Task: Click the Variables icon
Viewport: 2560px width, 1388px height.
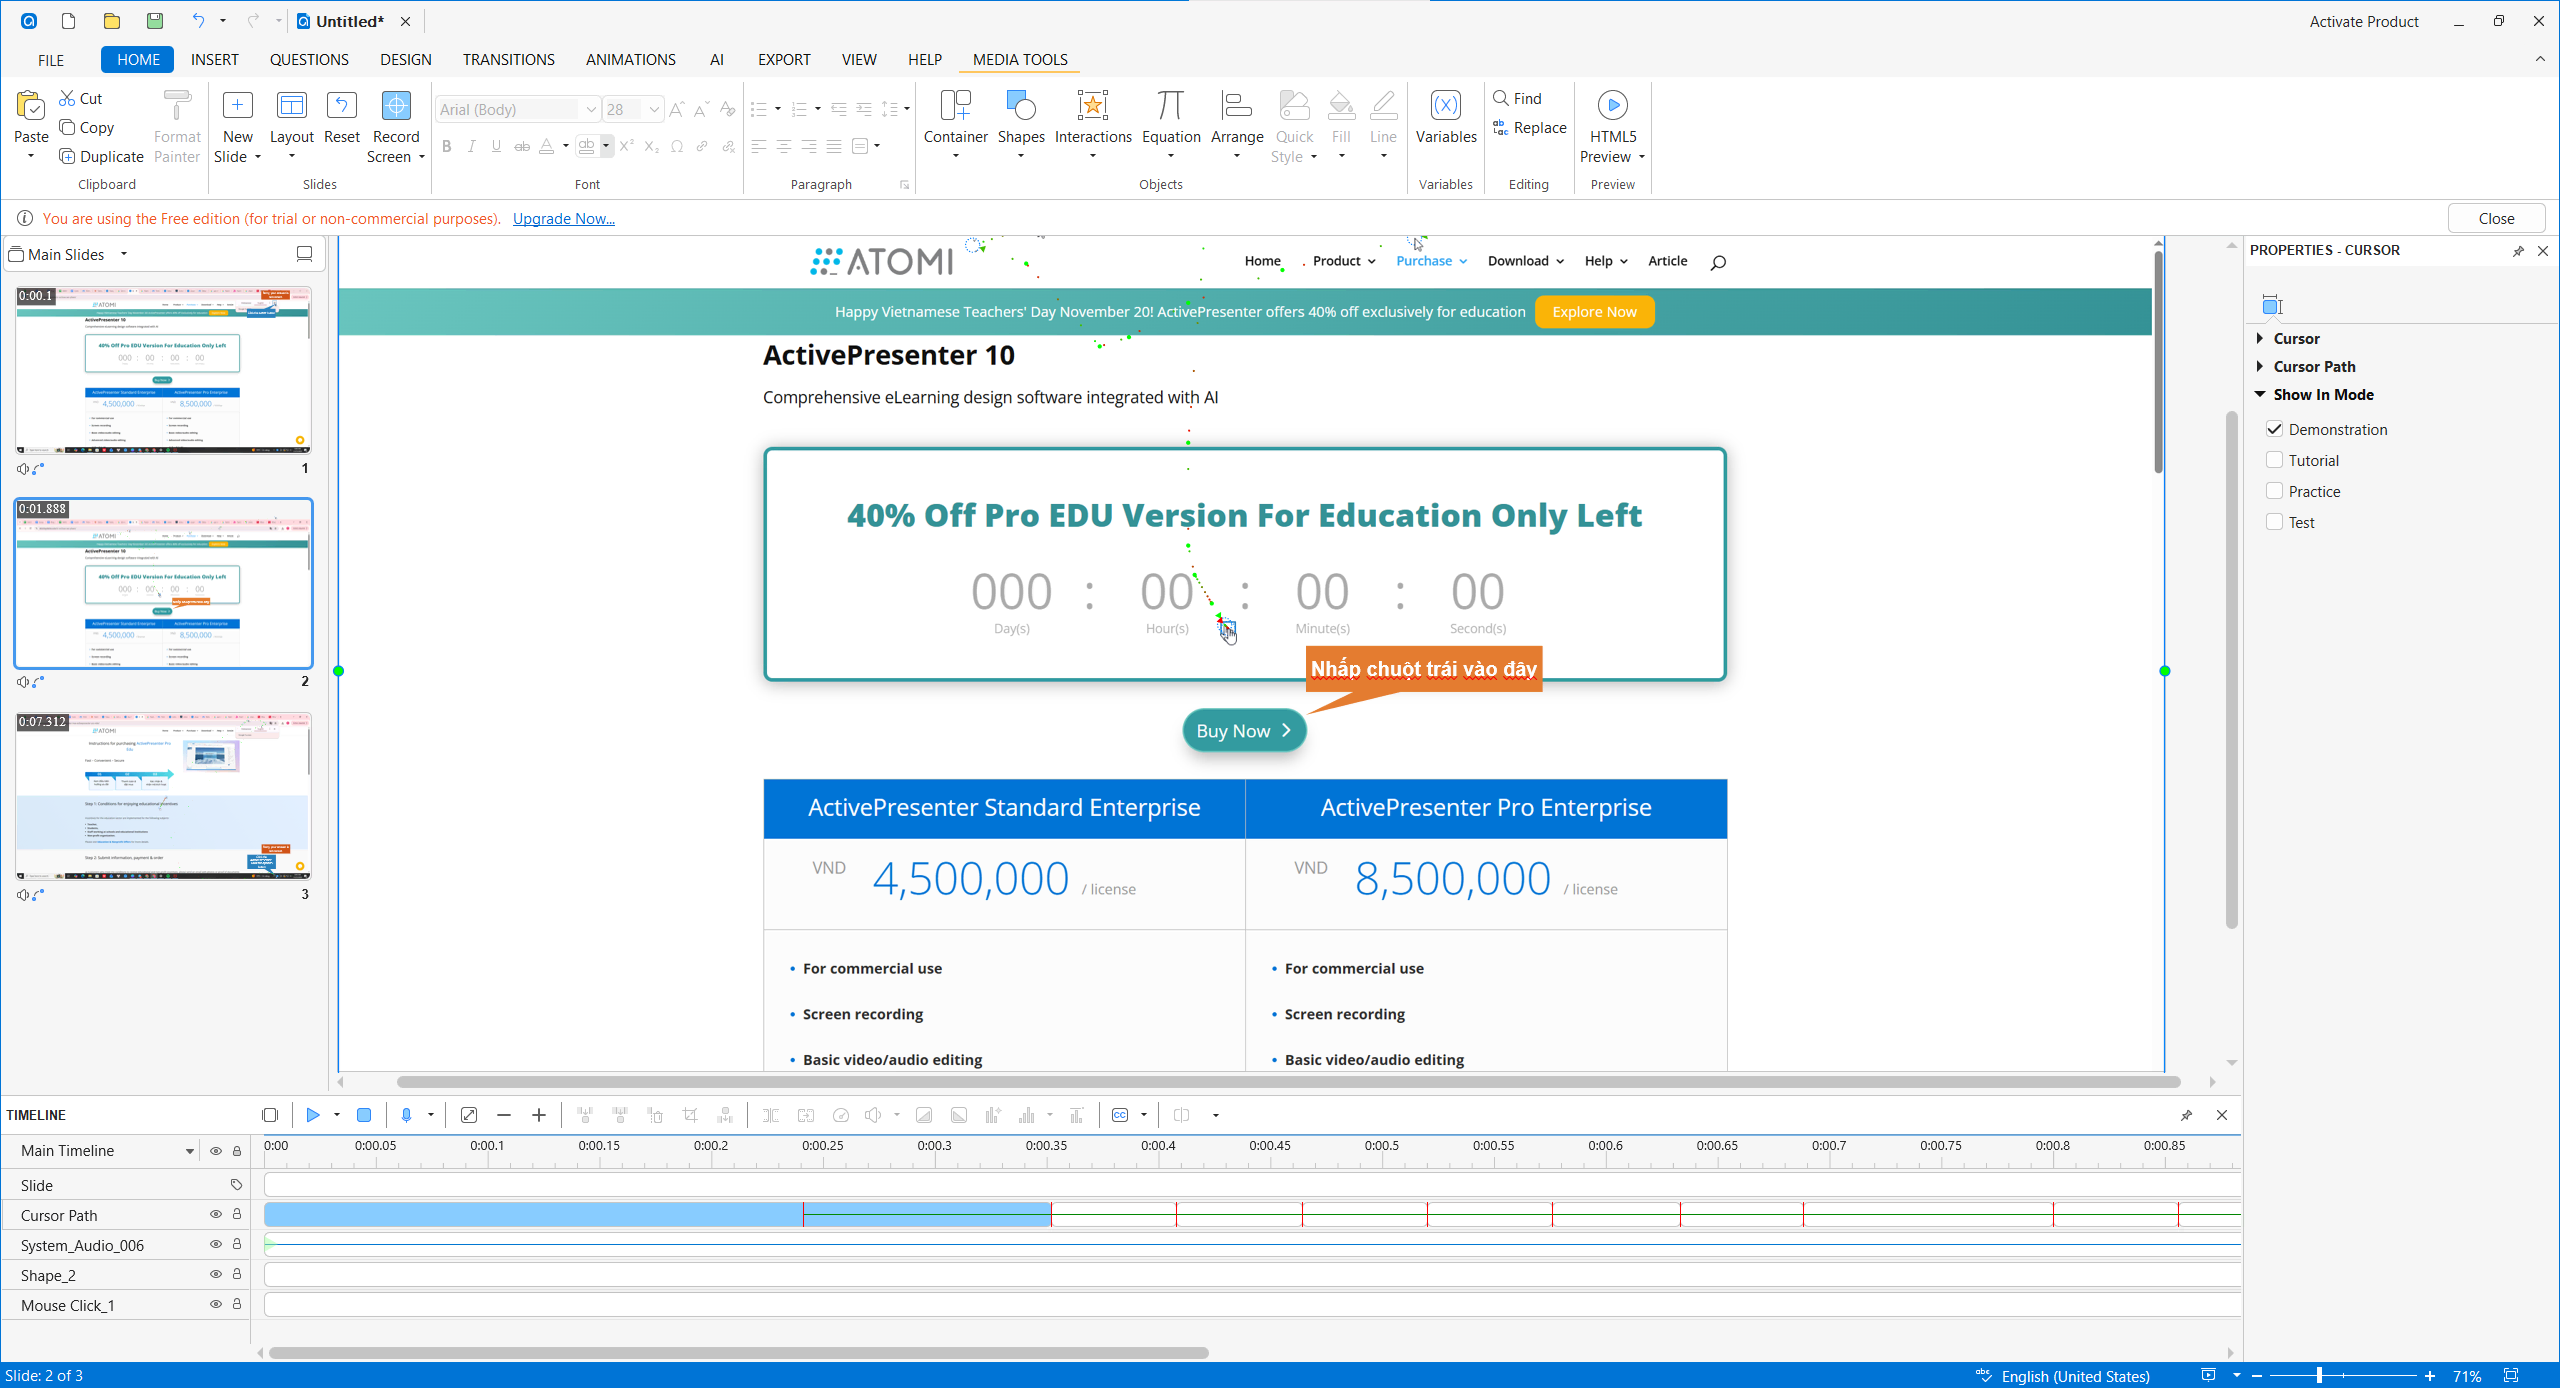Action: [1445, 106]
